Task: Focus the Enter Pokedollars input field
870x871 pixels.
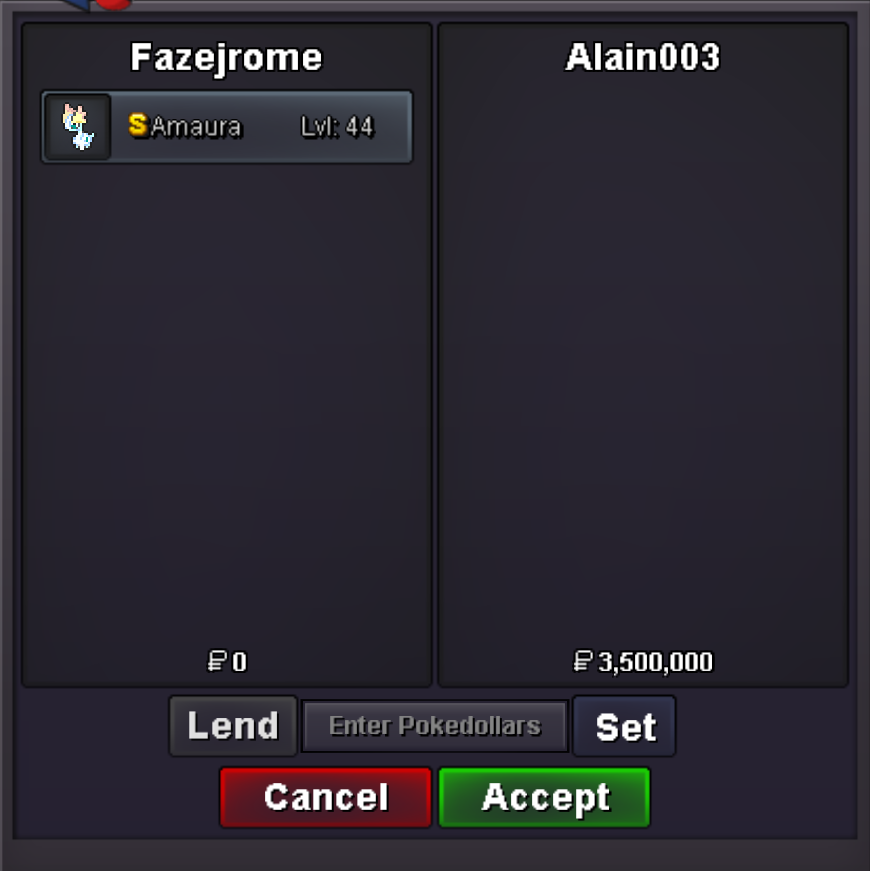Action: click(434, 726)
